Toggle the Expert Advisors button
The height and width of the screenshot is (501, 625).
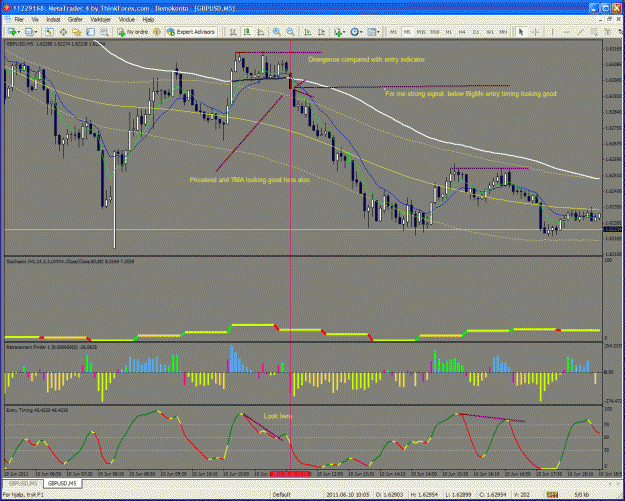[191, 32]
